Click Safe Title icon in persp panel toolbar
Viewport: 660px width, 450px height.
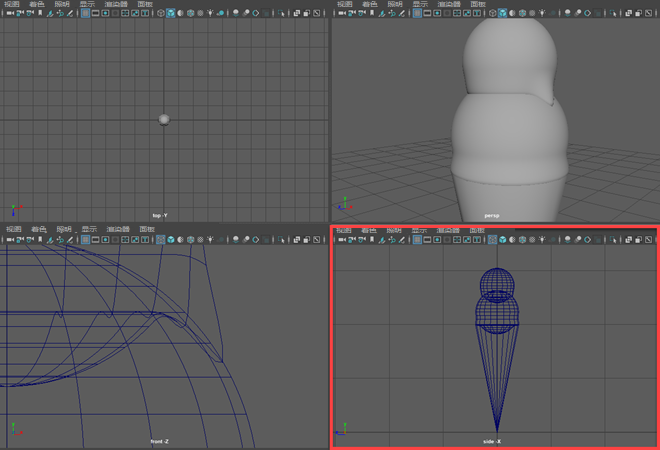point(476,13)
